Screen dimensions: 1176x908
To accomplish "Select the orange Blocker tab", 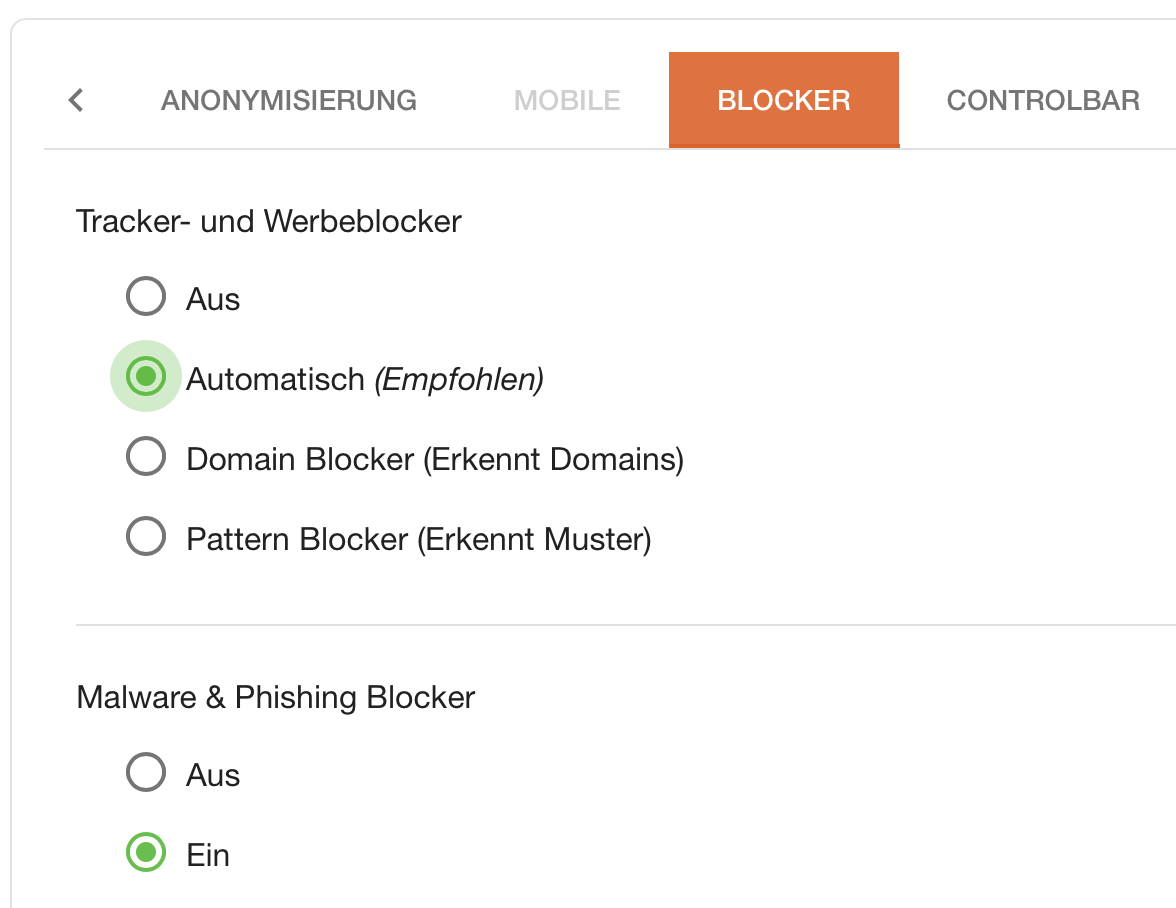I will point(784,100).
